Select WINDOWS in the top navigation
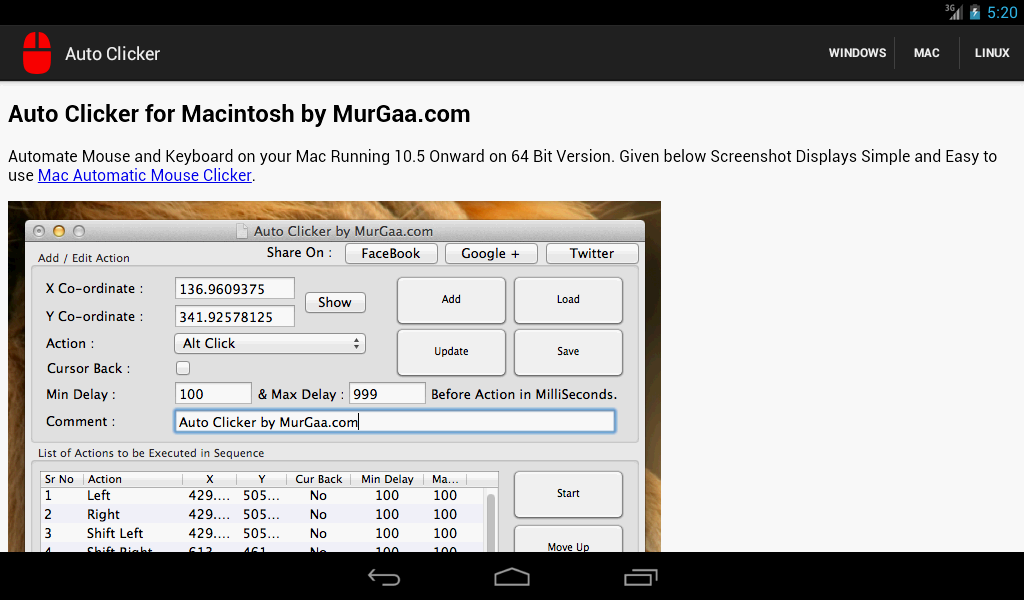Viewport: 1024px width, 600px height. pos(856,53)
